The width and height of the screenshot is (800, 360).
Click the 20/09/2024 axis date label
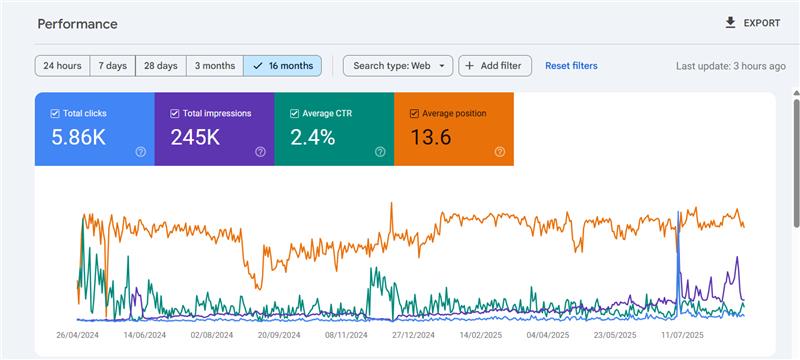[279, 336]
